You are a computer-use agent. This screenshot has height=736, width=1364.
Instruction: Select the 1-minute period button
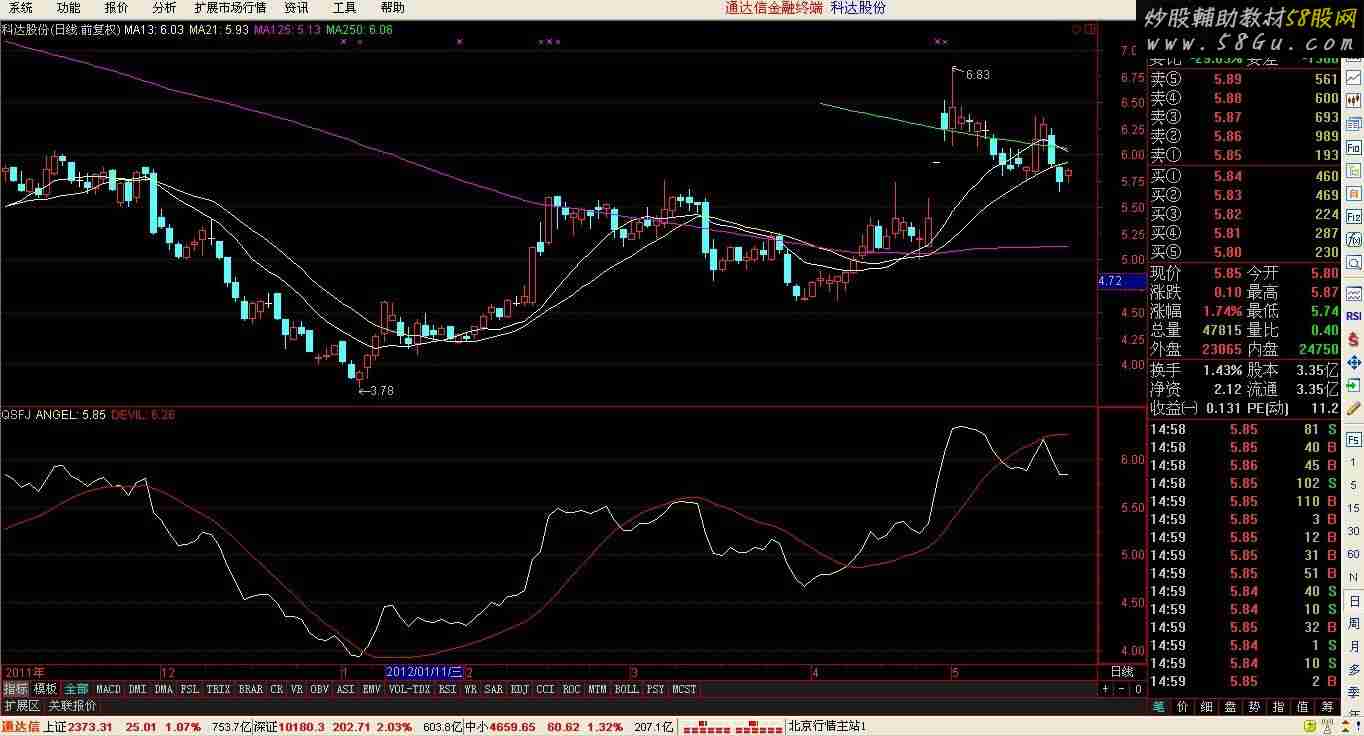tap(1354, 462)
